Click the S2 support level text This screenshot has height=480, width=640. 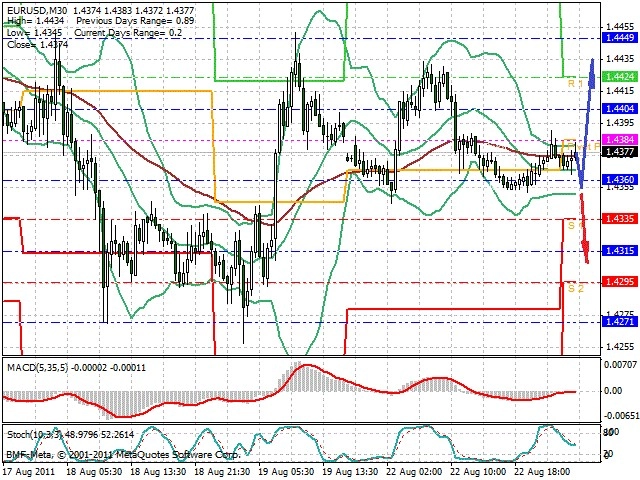coord(576,289)
